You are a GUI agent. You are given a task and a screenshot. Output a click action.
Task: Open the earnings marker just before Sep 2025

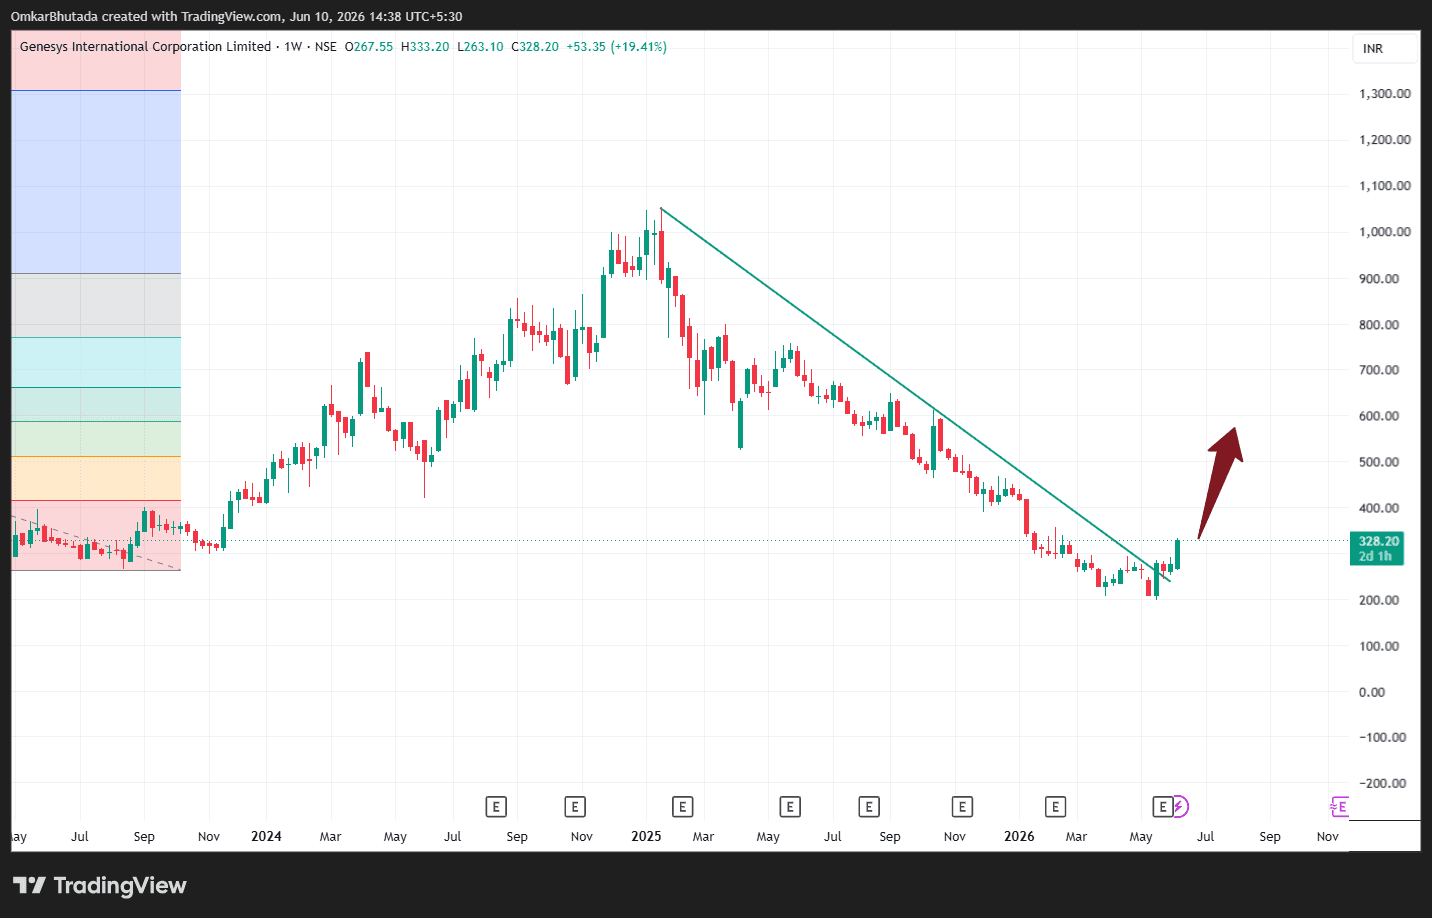click(869, 806)
